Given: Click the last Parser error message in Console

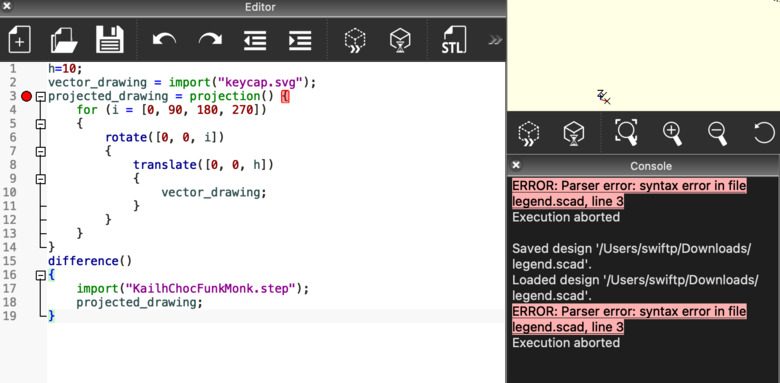Looking at the screenshot, I should 629,319.
